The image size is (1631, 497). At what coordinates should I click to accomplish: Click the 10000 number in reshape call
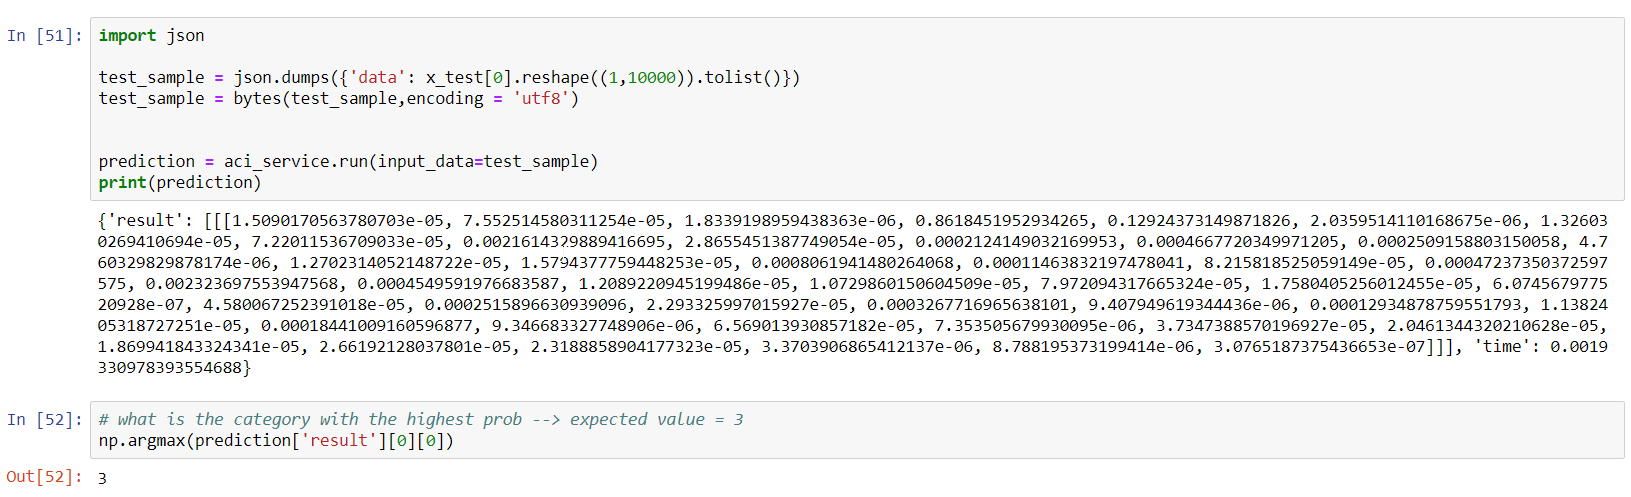[x=651, y=78]
